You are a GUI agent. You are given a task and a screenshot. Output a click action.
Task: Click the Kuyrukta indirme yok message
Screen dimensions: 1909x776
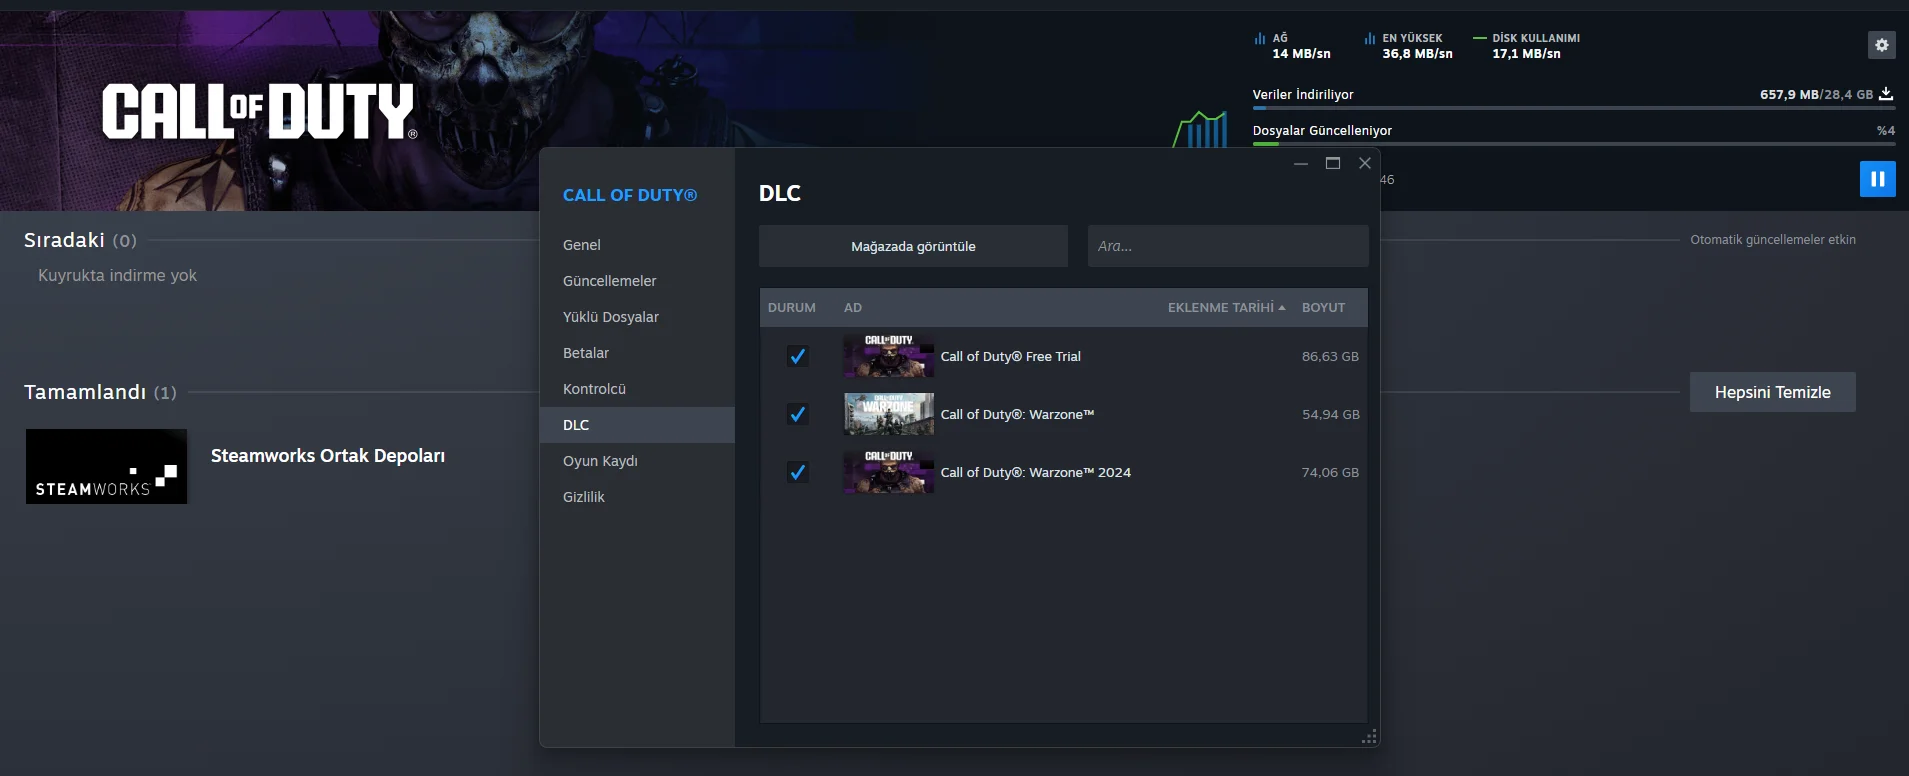coord(117,275)
